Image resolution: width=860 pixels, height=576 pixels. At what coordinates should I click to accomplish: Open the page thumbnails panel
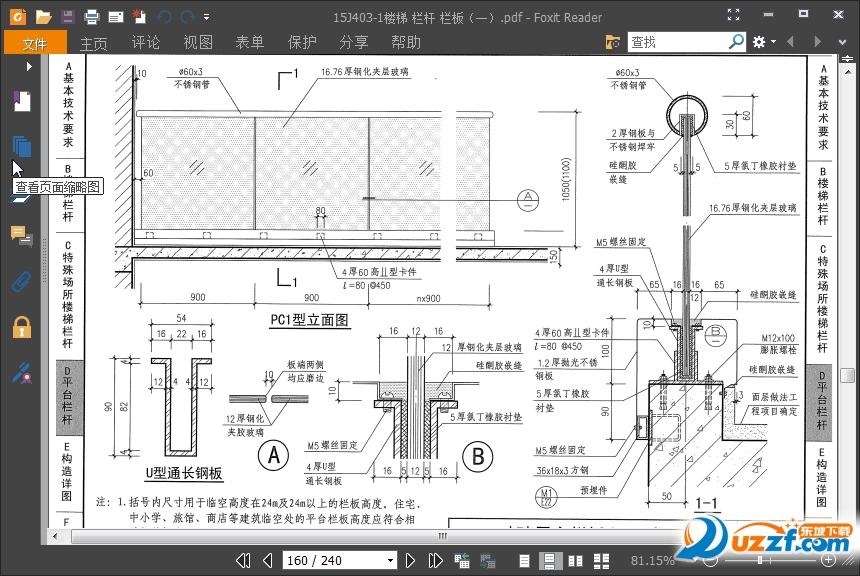(x=22, y=148)
